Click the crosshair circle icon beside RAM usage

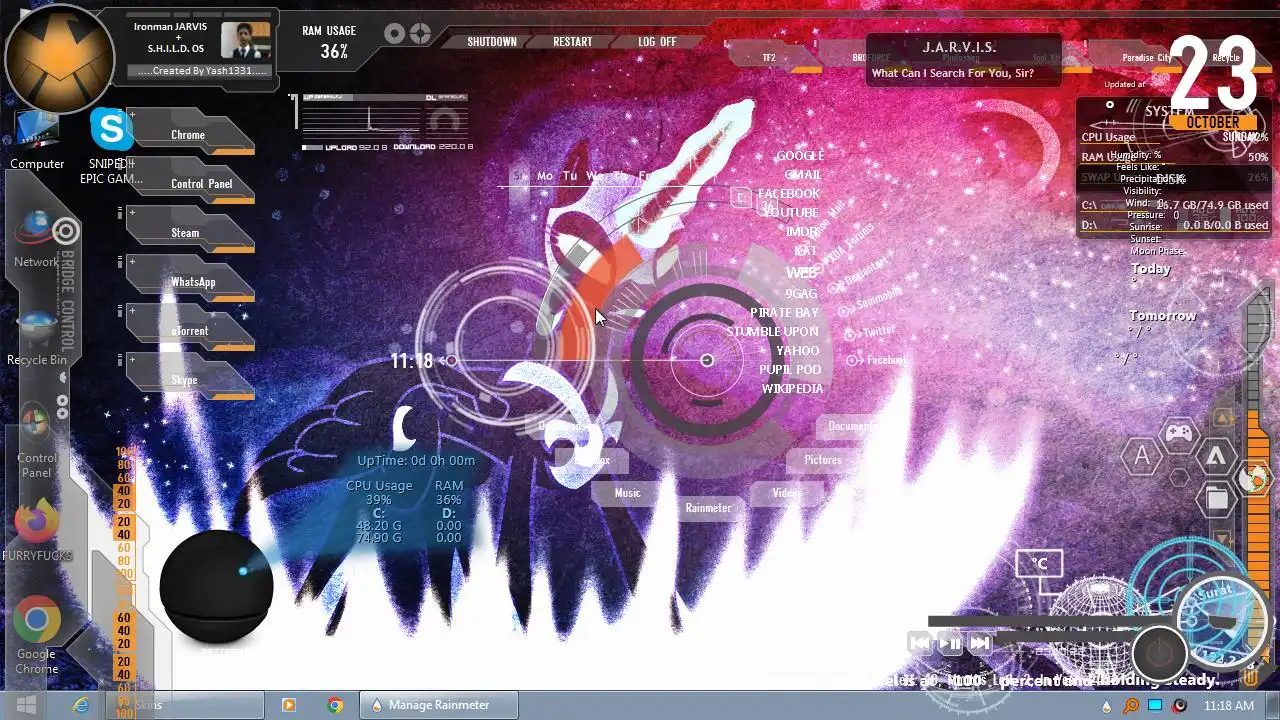click(x=420, y=34)
